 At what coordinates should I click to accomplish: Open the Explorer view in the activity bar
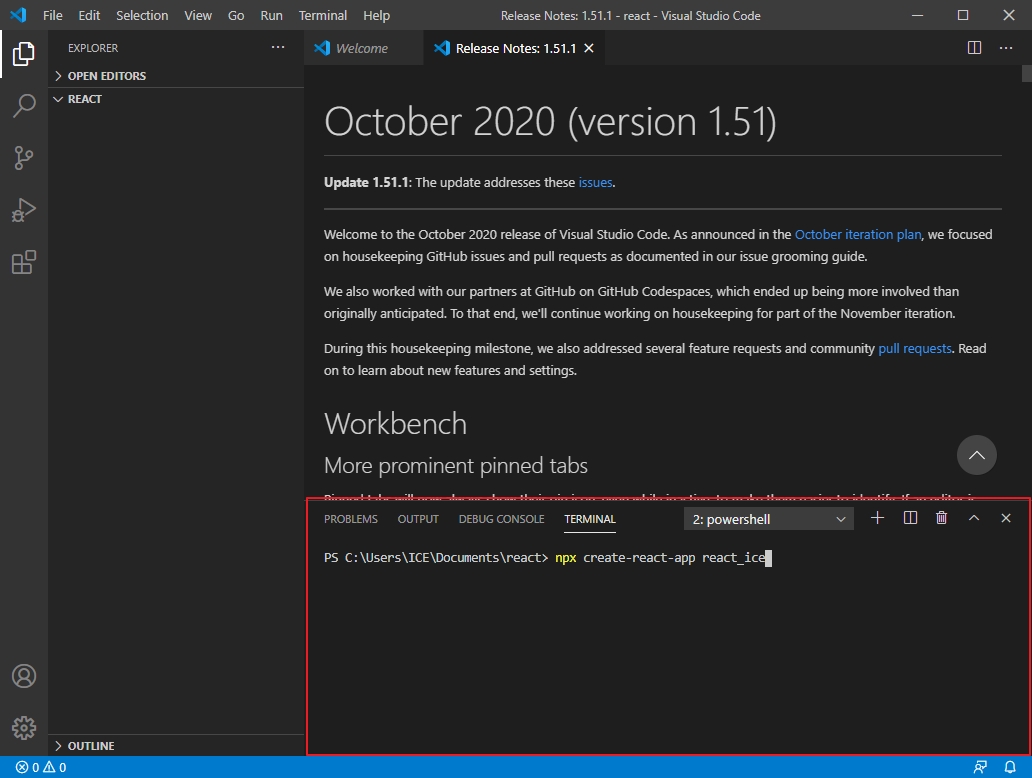pos(24,54)
